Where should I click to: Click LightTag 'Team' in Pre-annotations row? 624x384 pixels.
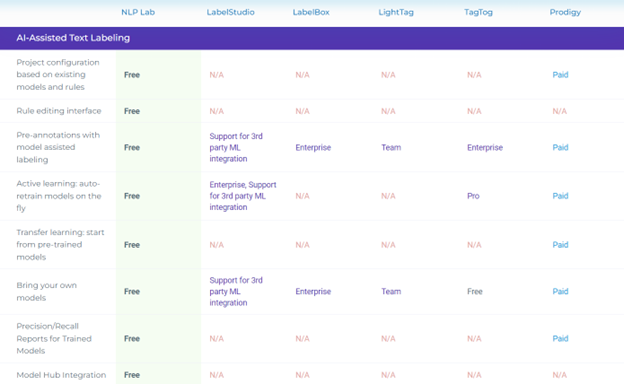[x=391, y=147]
